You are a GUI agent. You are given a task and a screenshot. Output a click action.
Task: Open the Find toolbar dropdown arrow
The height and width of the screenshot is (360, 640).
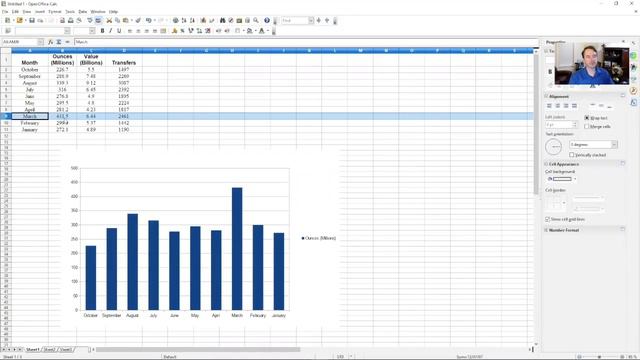(311, 20)
